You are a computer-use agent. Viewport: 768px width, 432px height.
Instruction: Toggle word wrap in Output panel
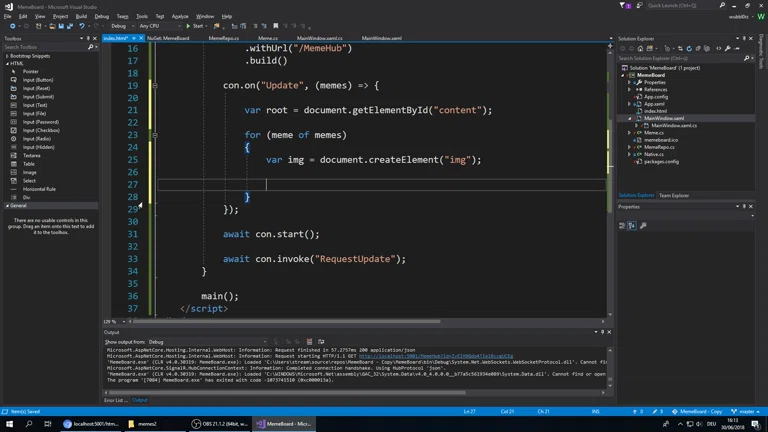[x=321, y=342]
